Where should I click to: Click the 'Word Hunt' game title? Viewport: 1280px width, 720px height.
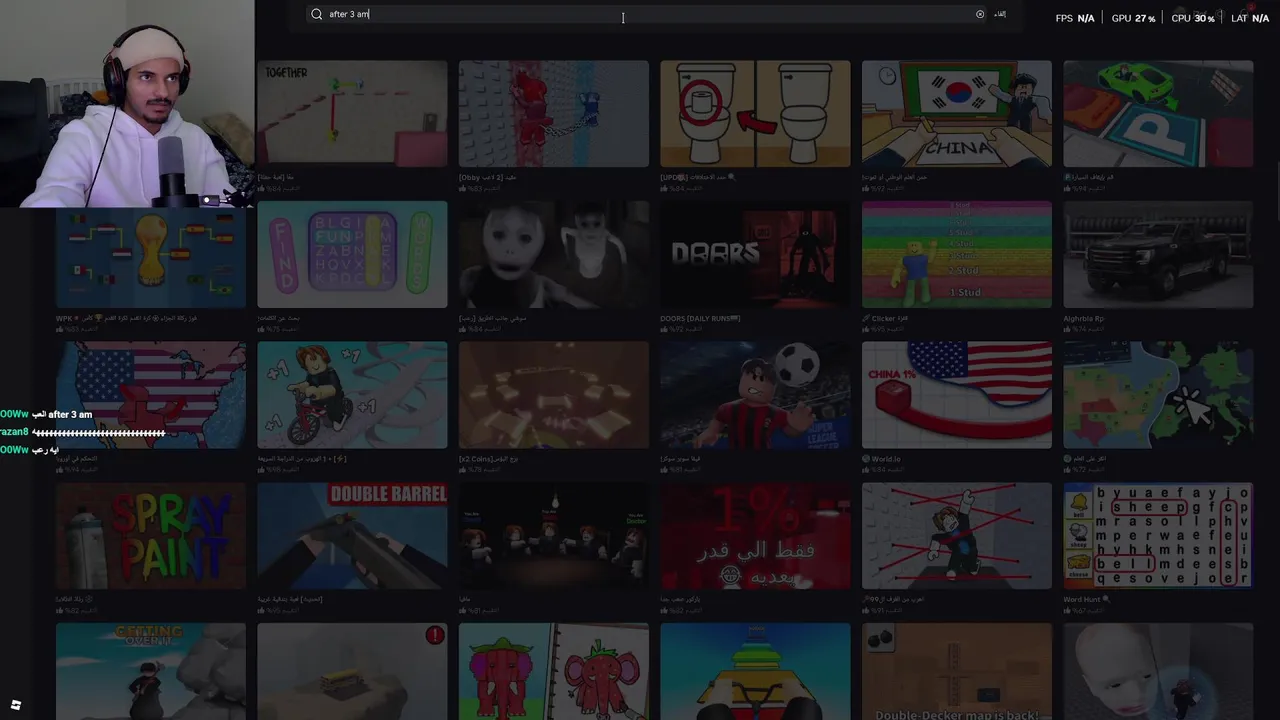1086,600
